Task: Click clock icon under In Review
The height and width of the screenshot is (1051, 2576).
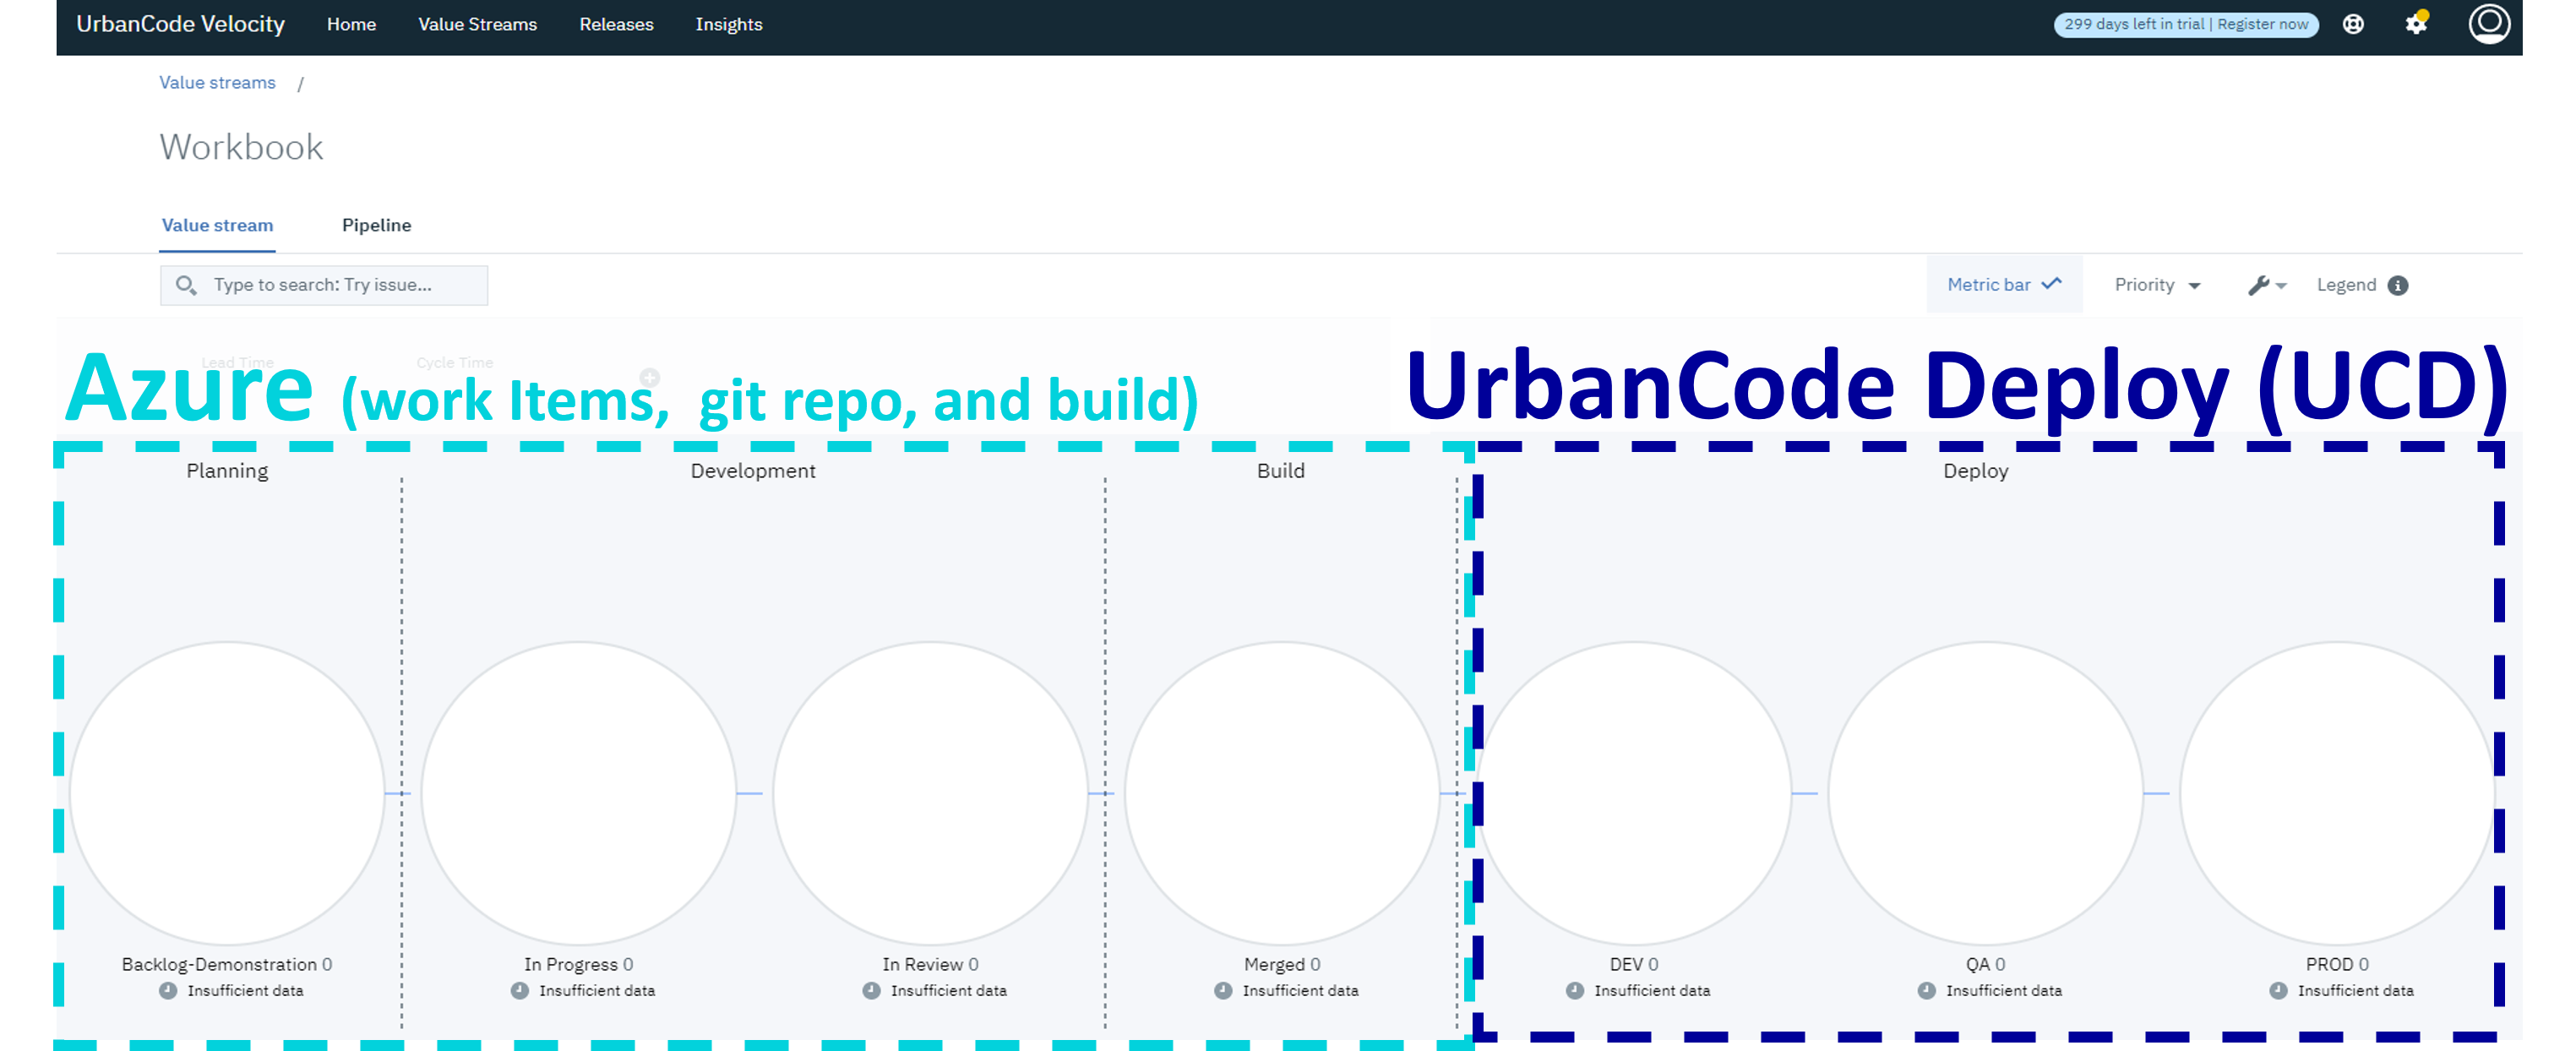Action: click(872, 990)
